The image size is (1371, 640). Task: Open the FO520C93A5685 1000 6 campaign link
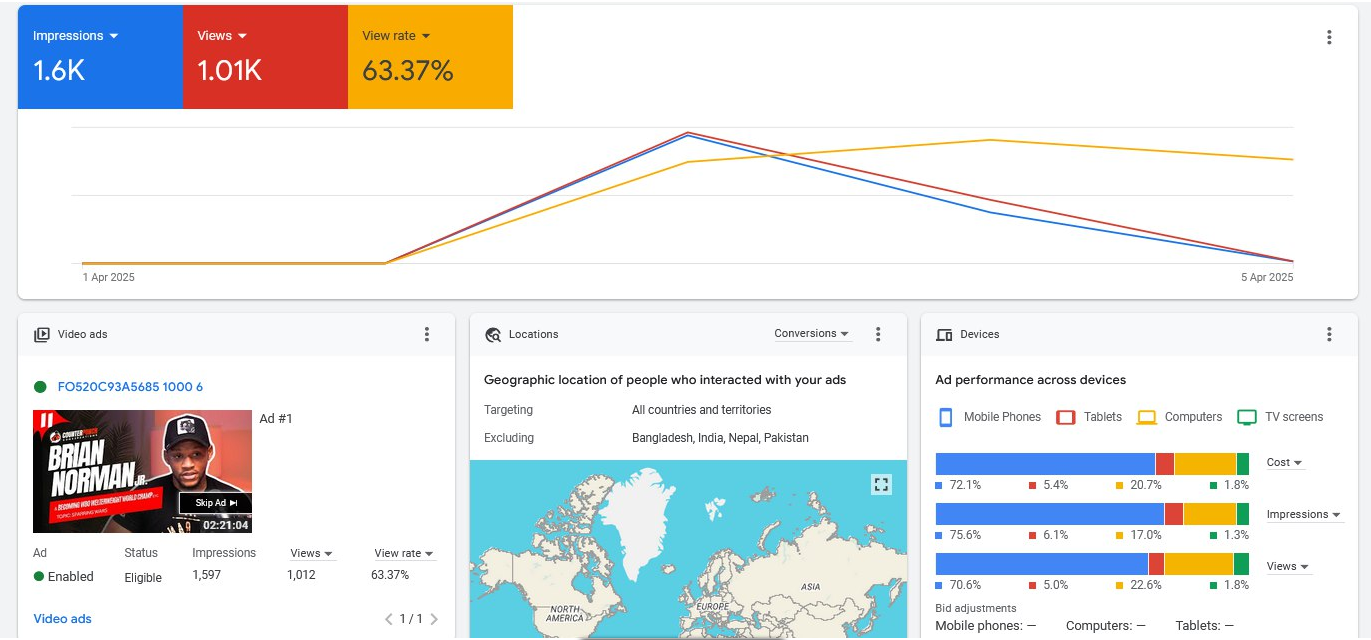click(x=130, y=387)
